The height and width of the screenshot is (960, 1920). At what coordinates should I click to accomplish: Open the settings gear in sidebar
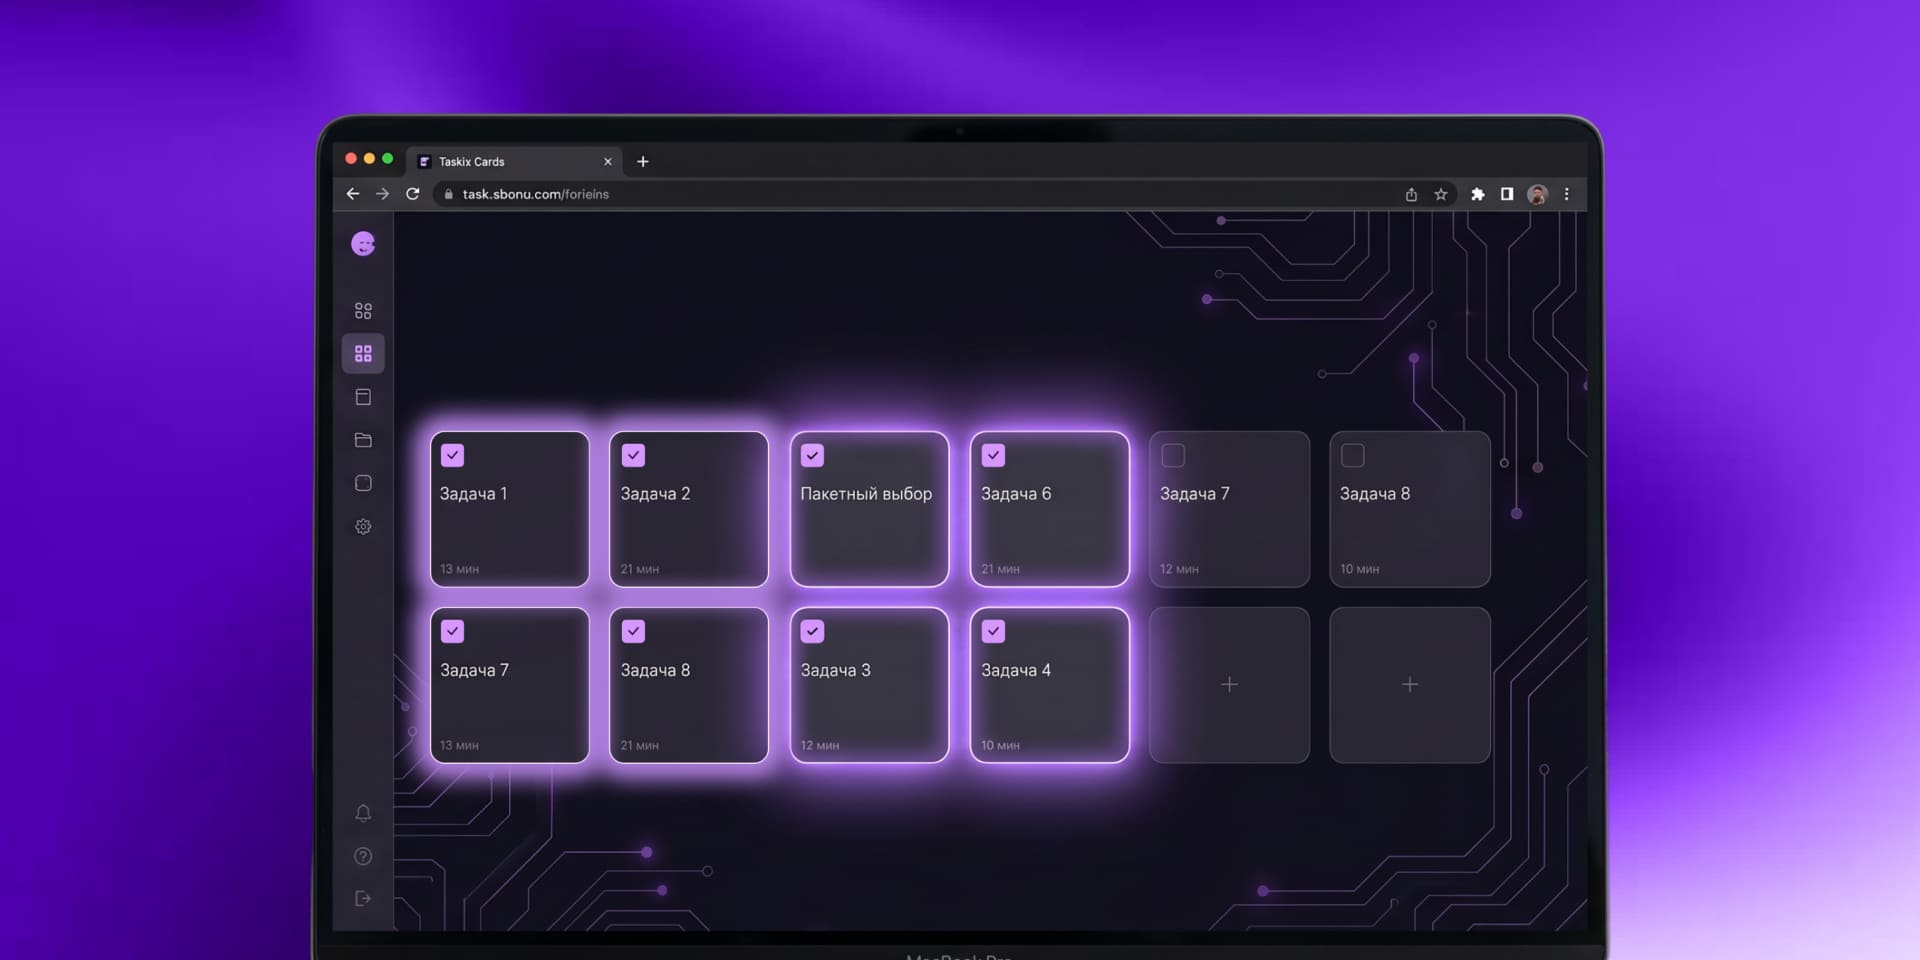pos(363,526)
